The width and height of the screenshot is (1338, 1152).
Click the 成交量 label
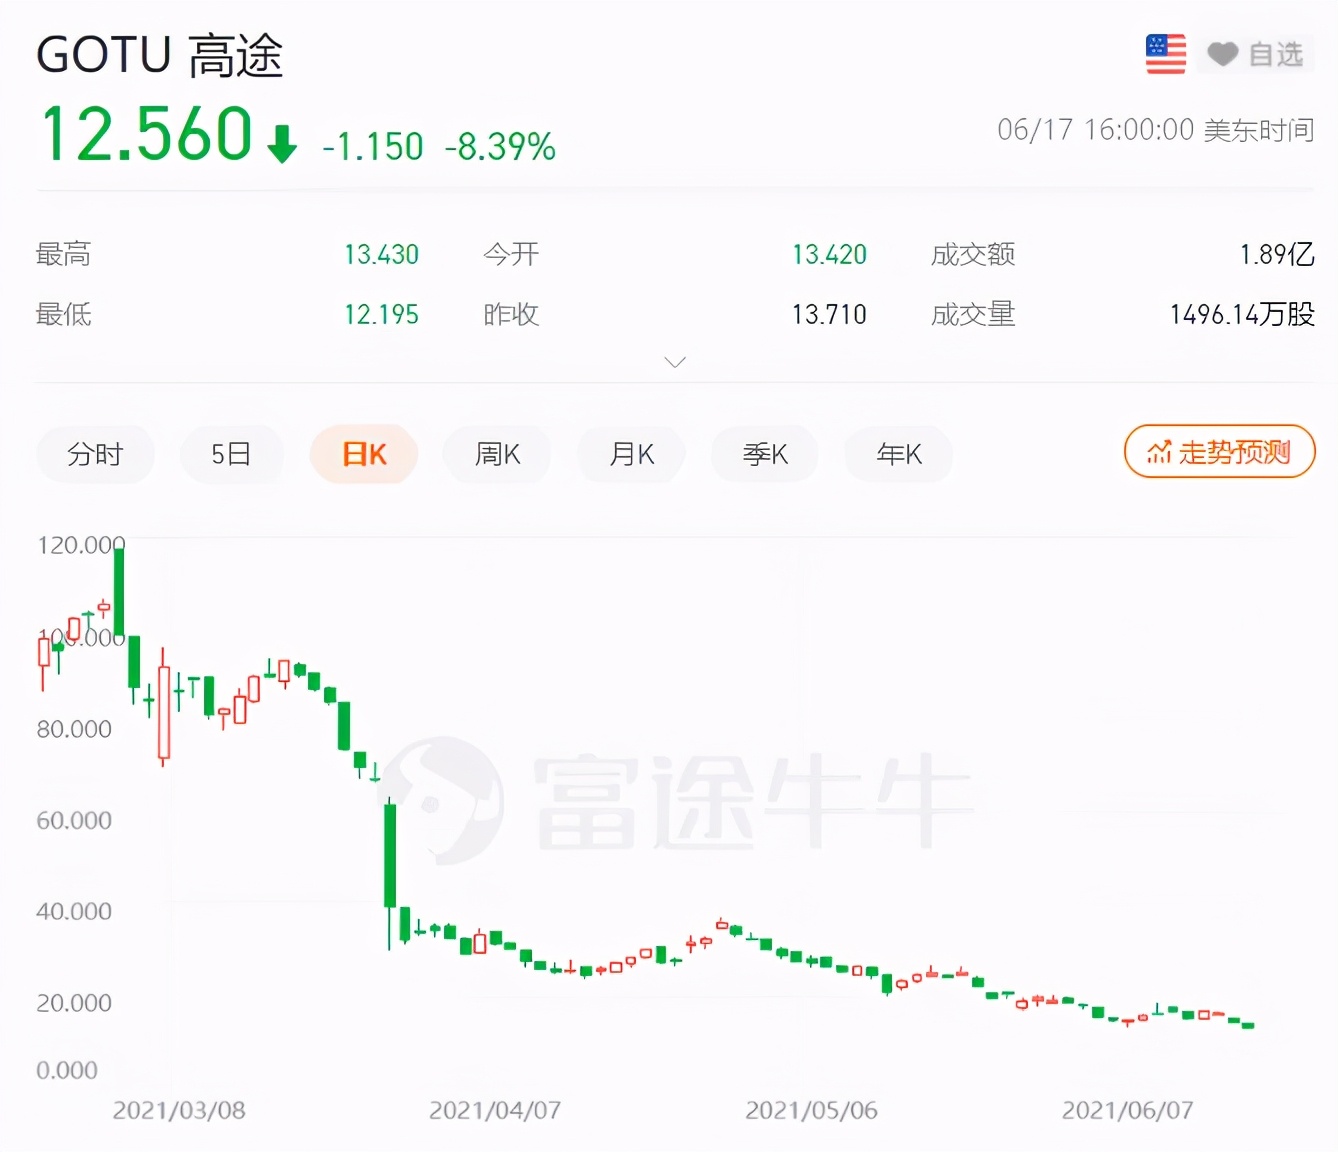click(973, 315)
